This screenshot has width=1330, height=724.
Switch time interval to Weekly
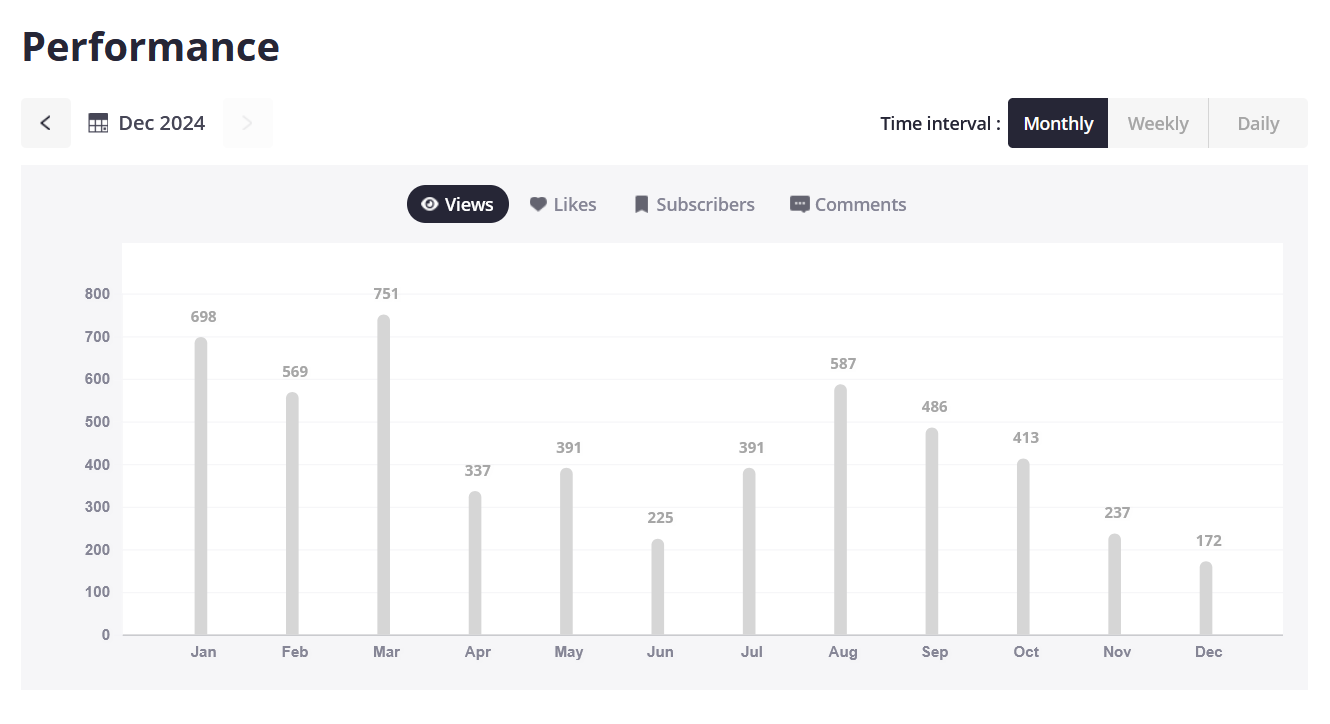(x=1158, y=123)
